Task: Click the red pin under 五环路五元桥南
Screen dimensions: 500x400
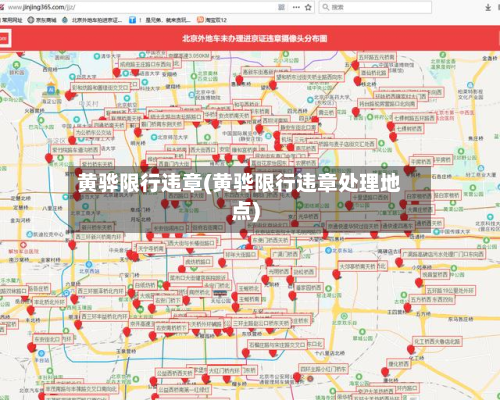Action: tap(355, 65)
